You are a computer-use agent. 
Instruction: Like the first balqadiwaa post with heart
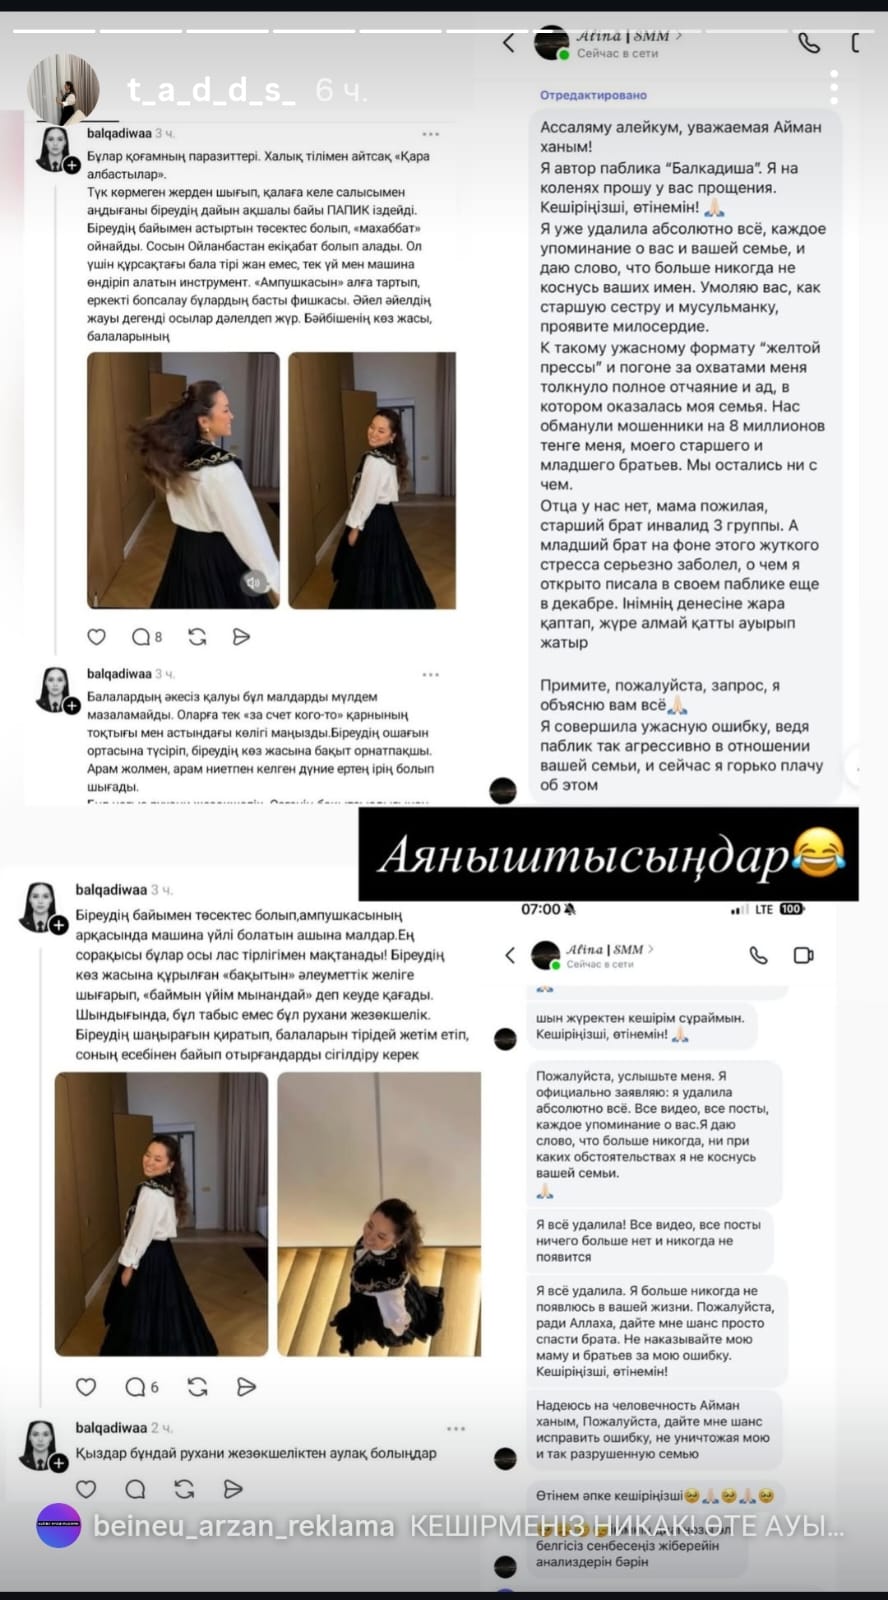97,637
